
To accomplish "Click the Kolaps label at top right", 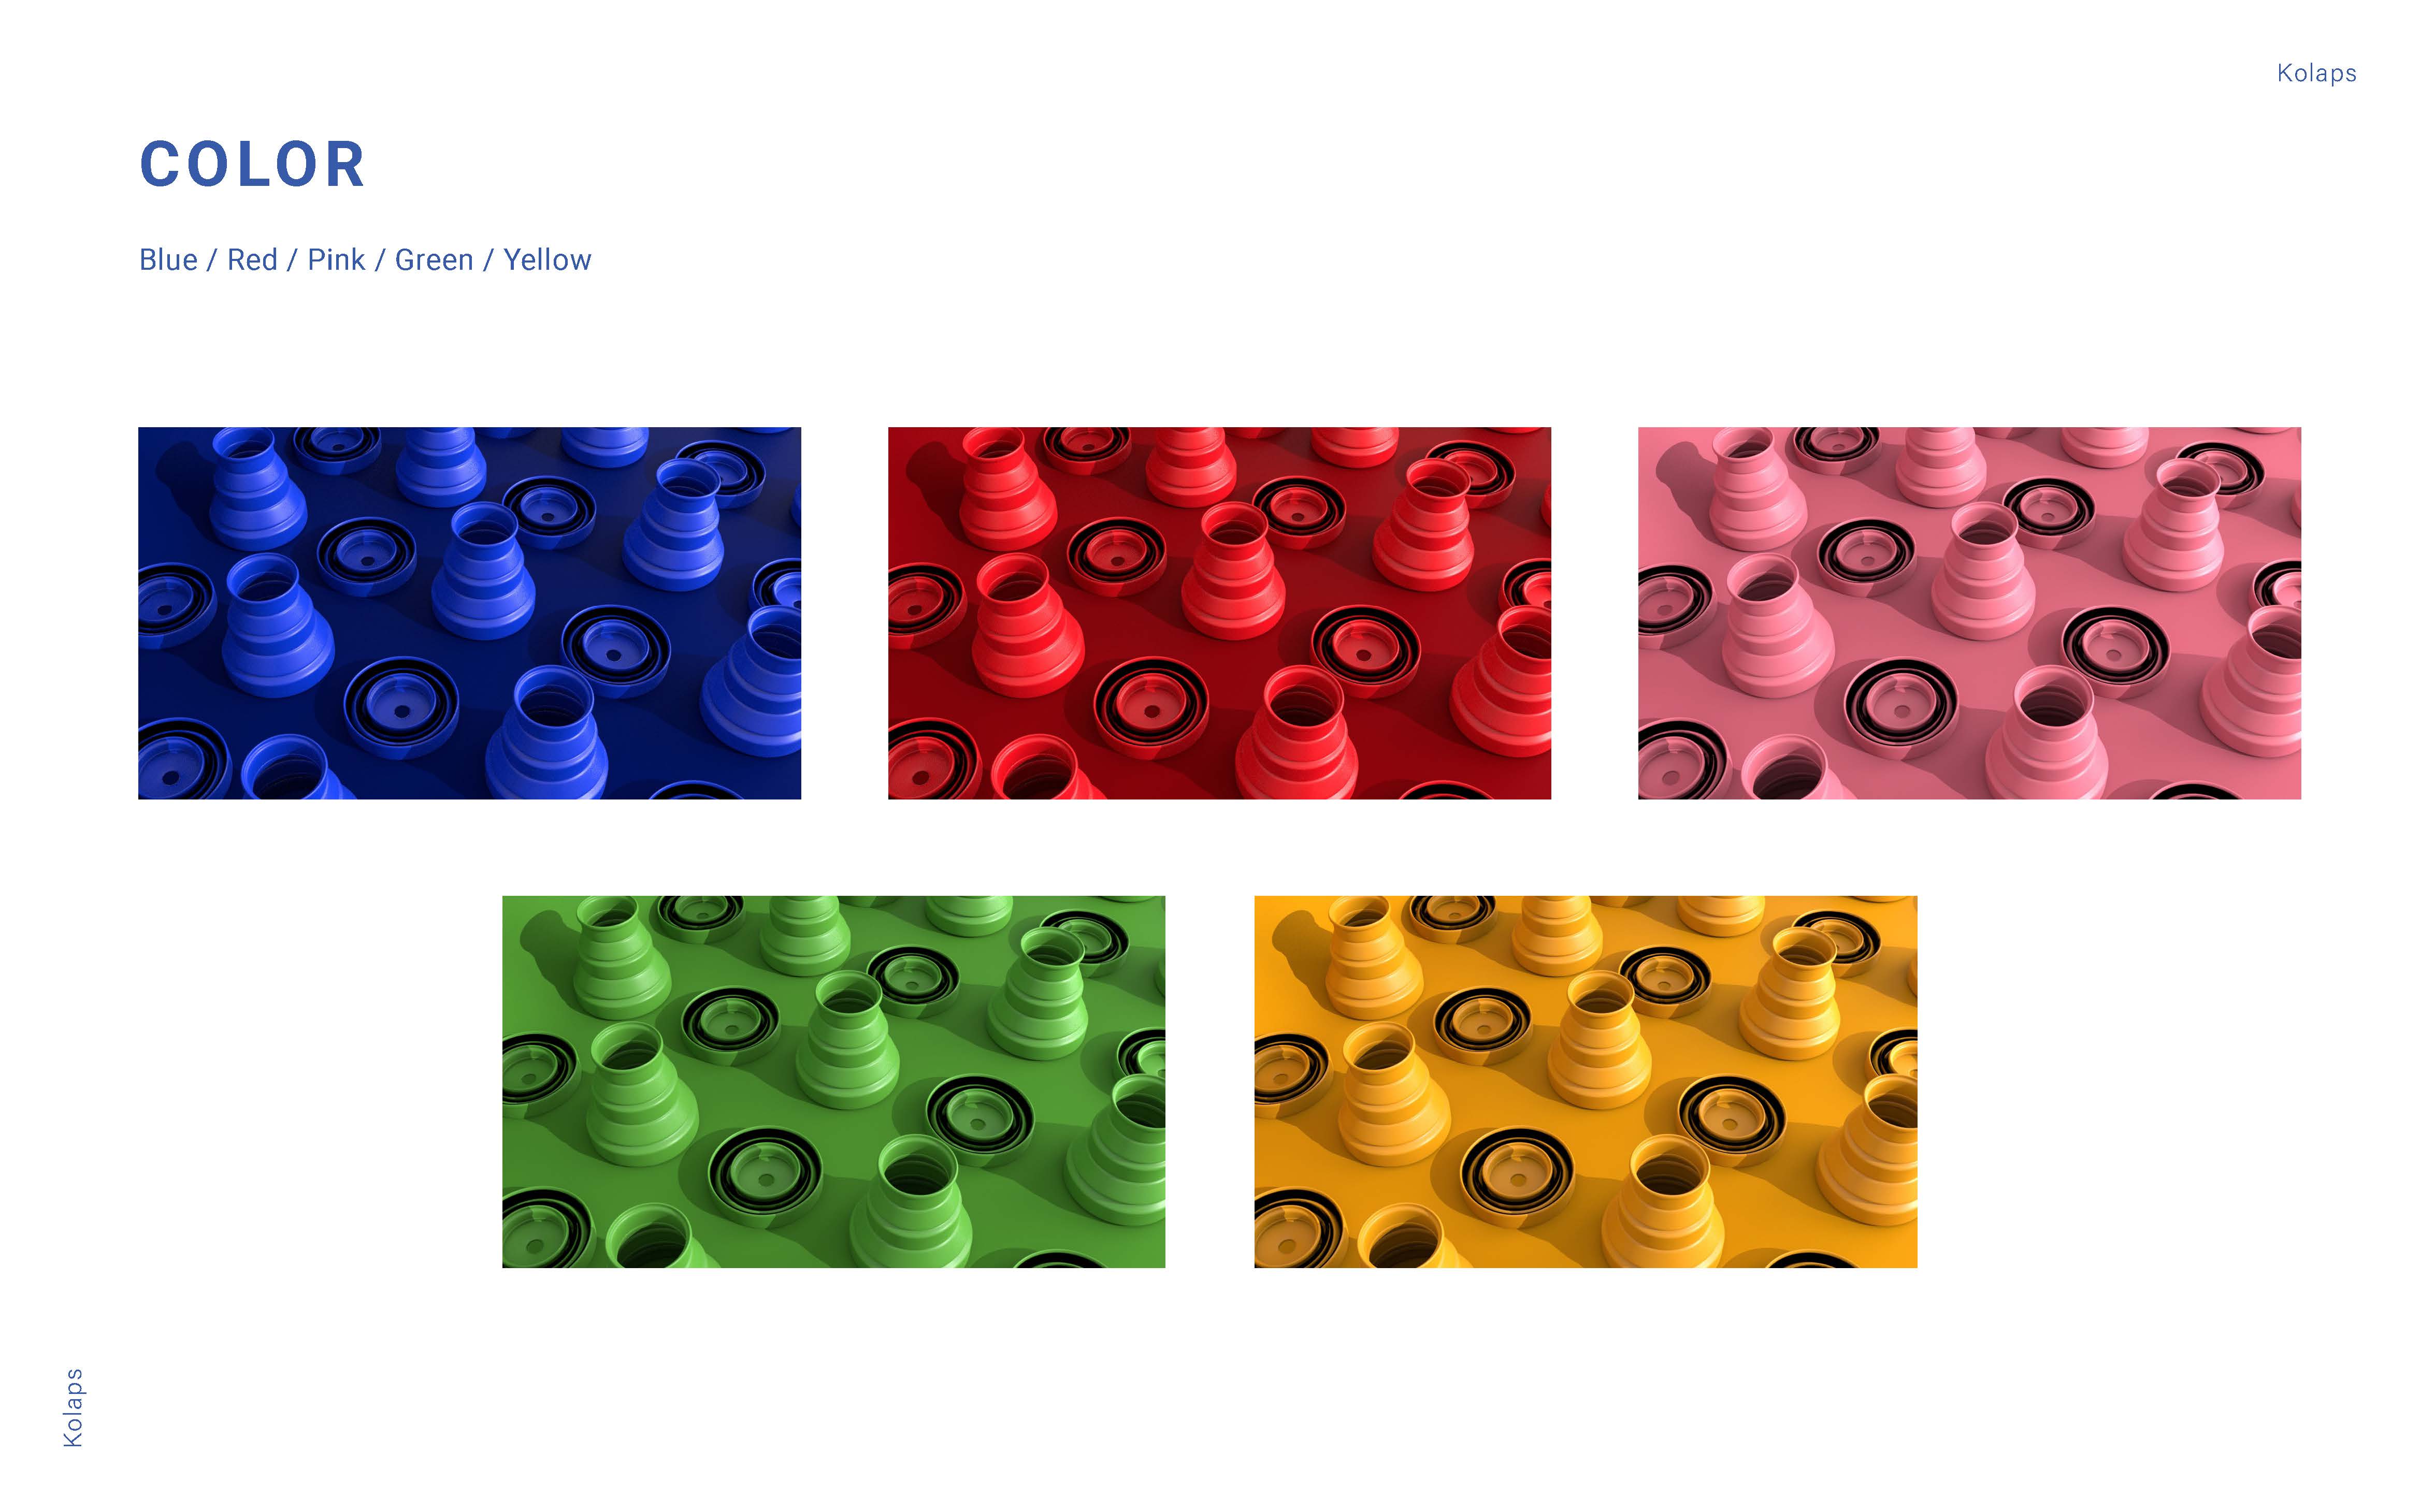I will pyautogui.click(x=2316, y=73).
